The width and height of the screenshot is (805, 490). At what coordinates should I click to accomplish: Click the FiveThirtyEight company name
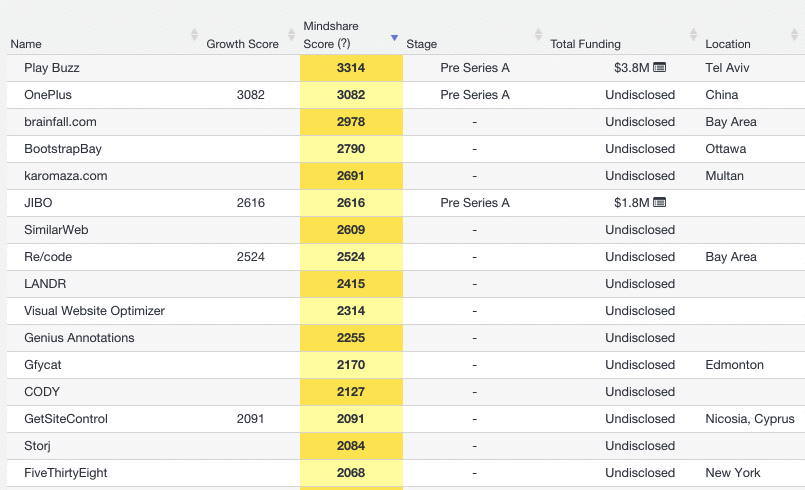click(x=66, y=473)
